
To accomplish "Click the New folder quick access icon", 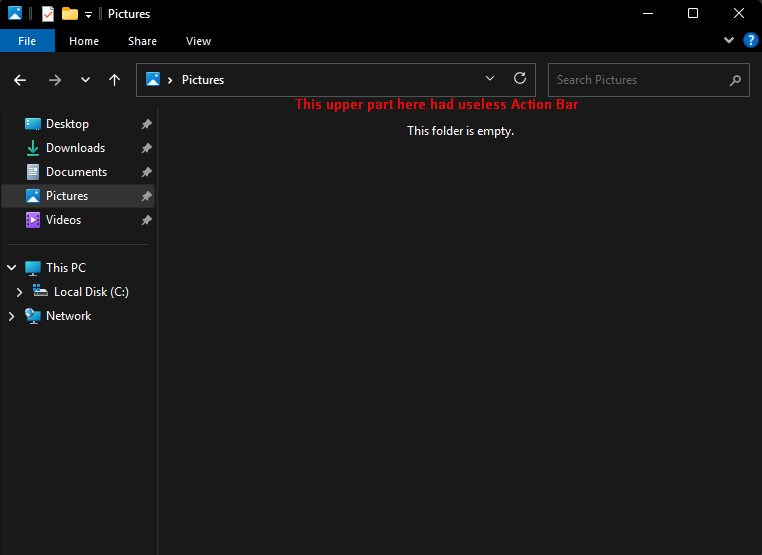I will point(70,14).
